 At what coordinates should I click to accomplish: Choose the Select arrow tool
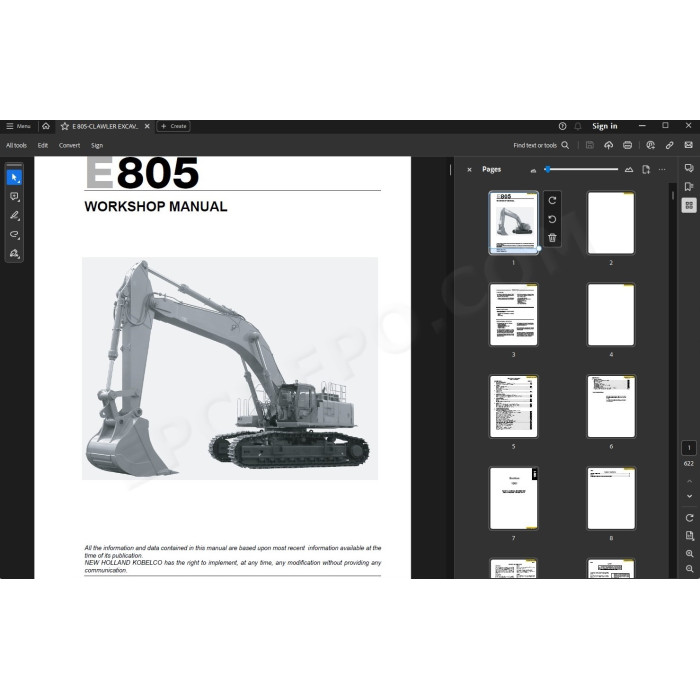pyautogui.click(x=14, y=178)
